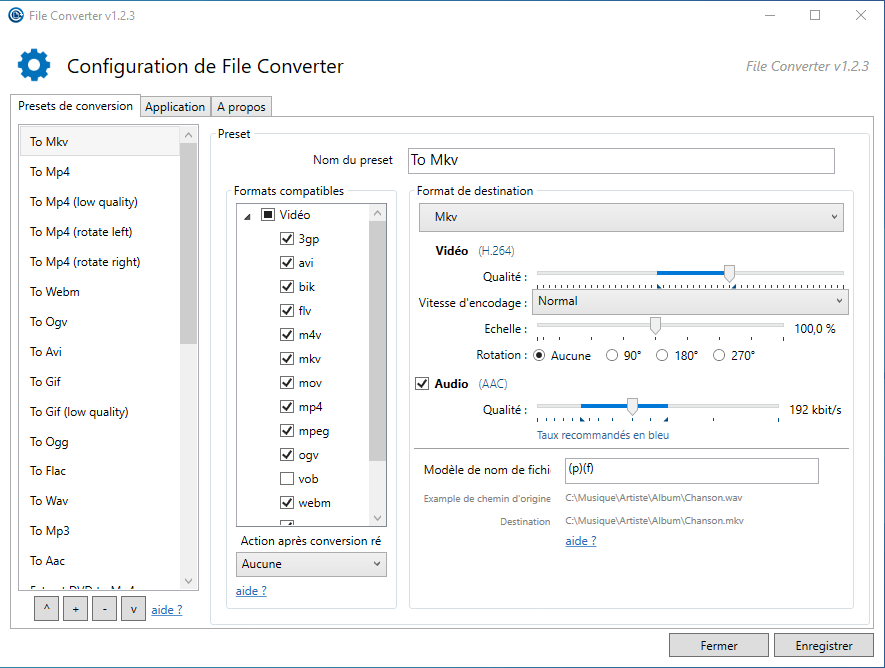
Task: Click the gear icon beside the configuration title
Action: point(34,65)
